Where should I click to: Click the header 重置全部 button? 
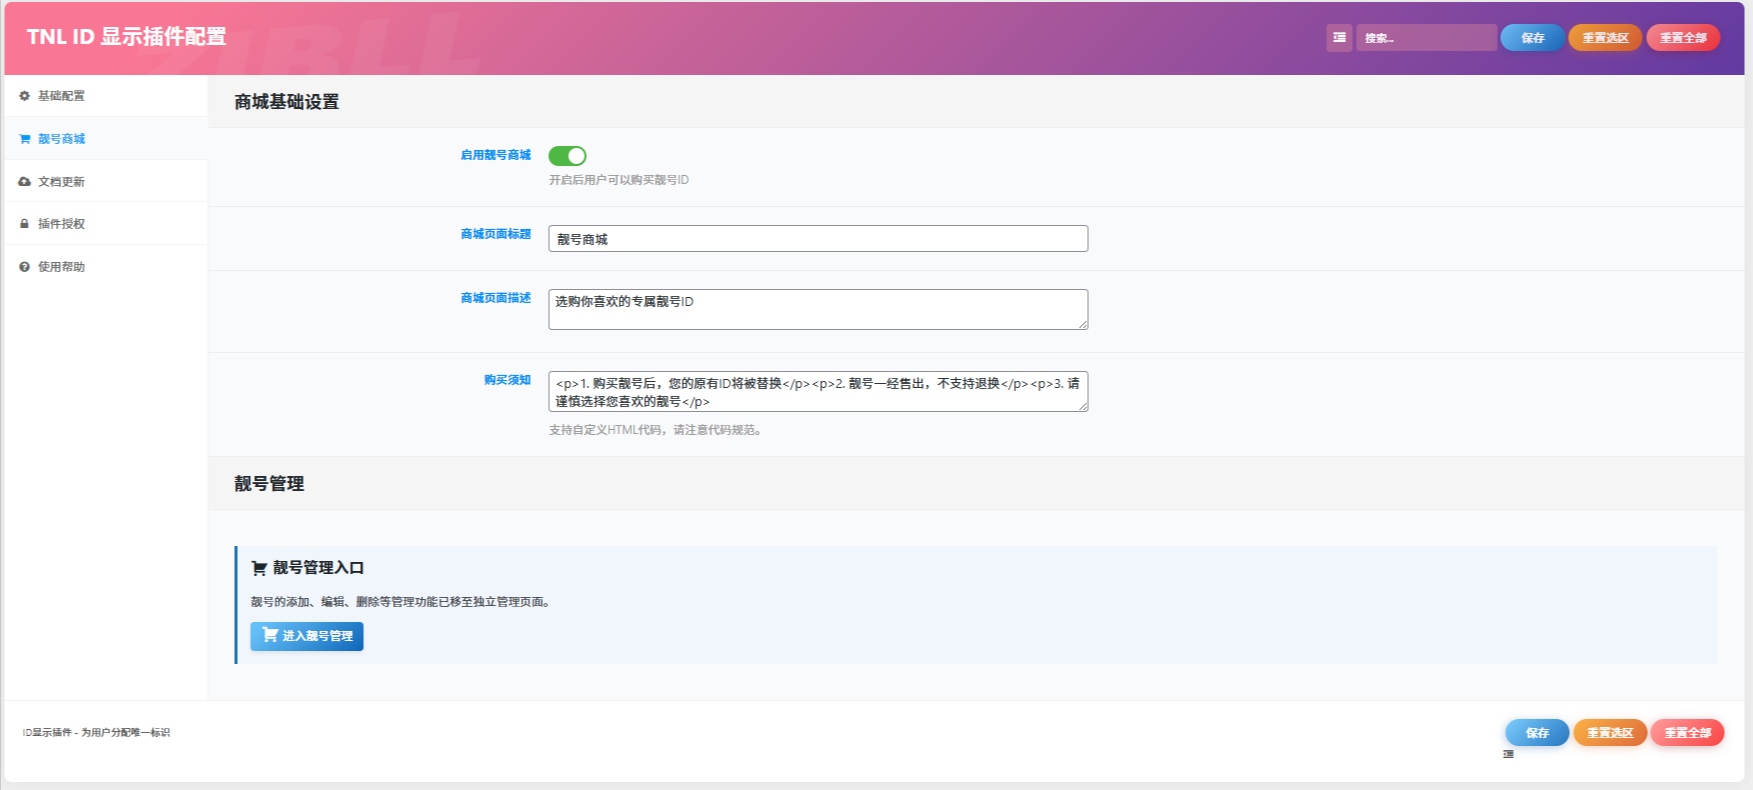click(1683, 38)
